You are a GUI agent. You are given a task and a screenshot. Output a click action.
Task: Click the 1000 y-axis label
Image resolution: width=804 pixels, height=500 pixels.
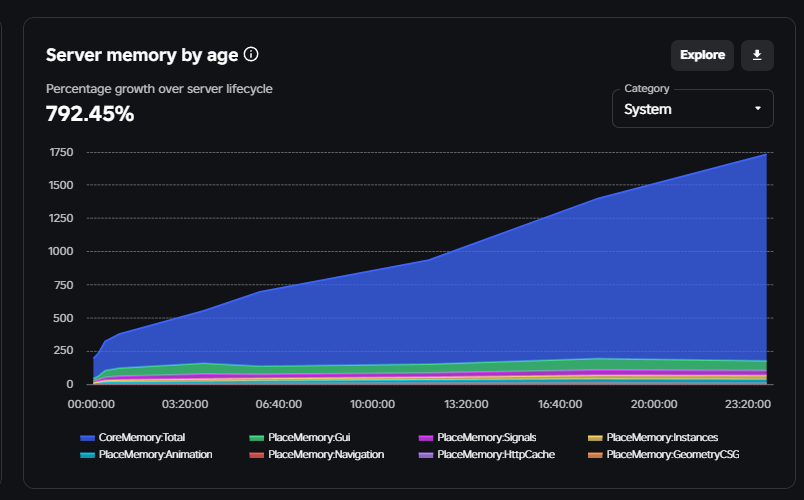coord(61,251)
